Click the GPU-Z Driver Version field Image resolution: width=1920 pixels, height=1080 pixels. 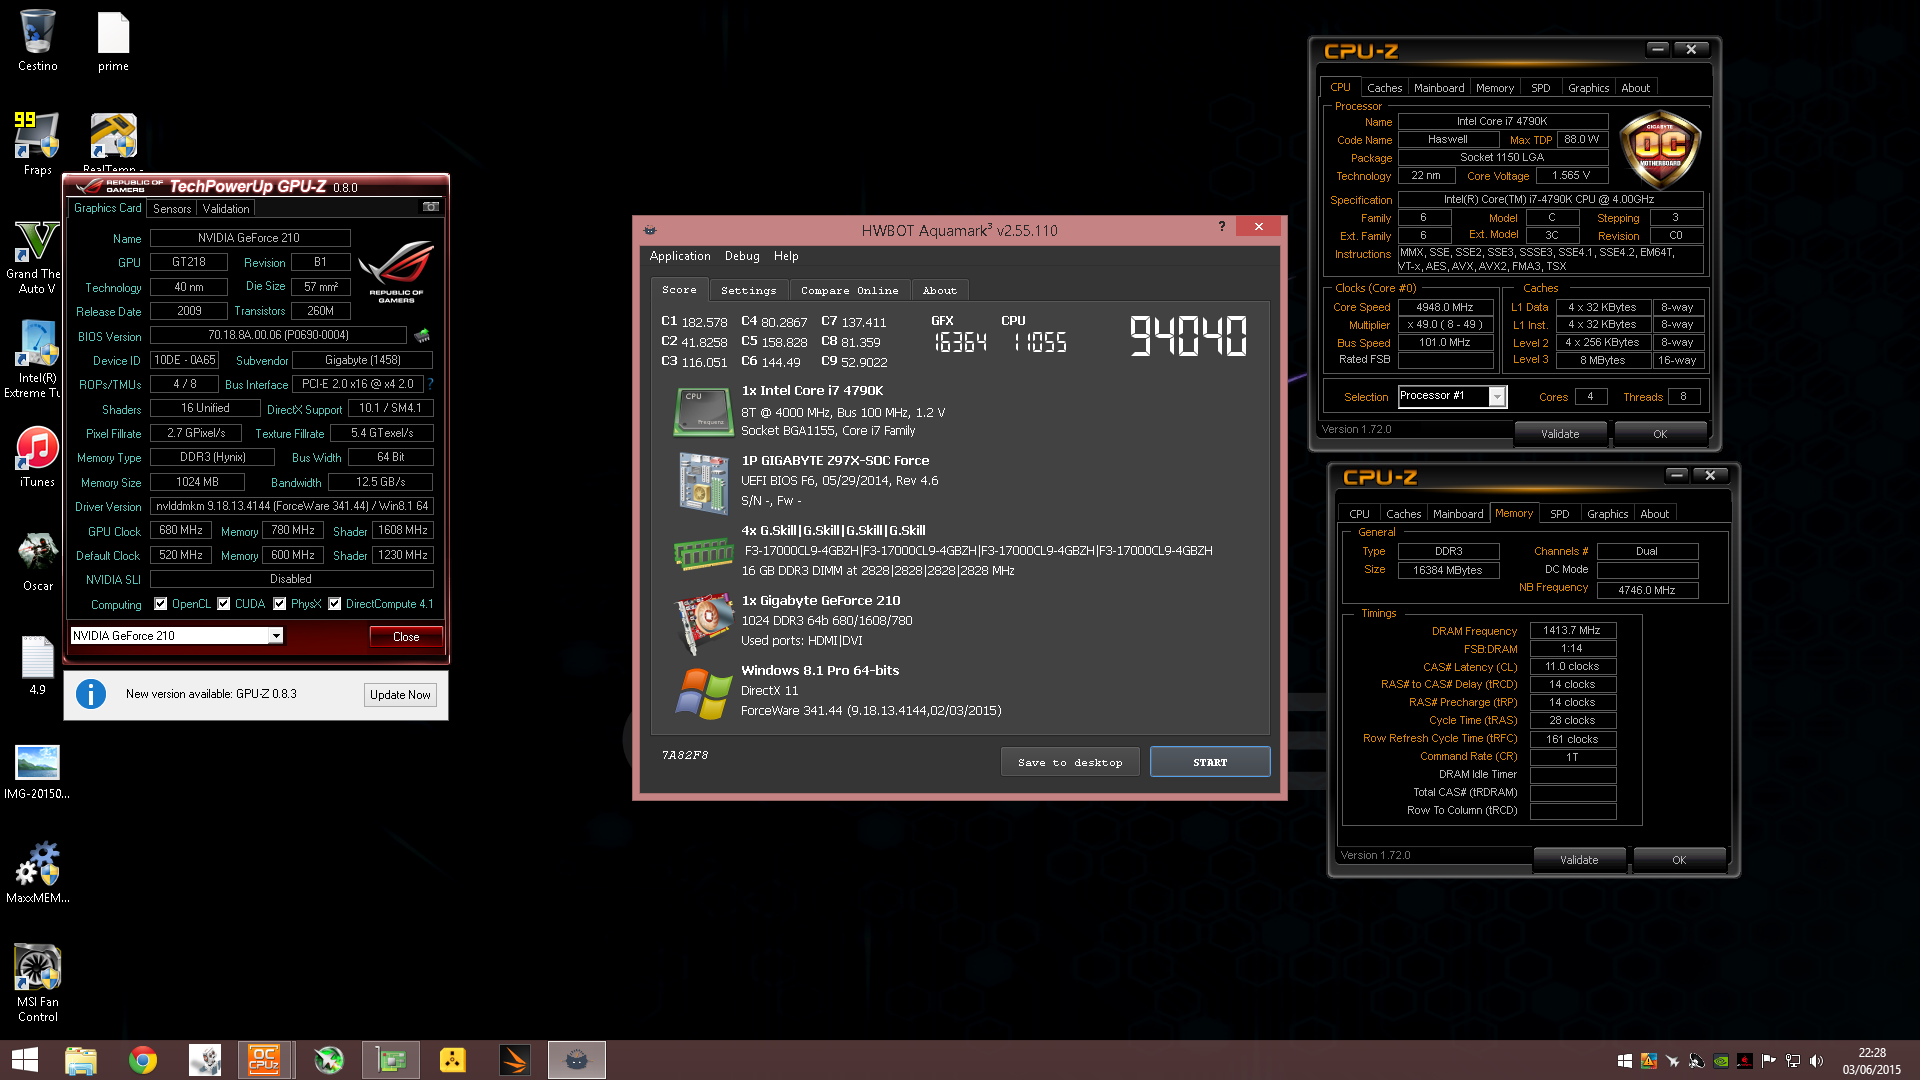[292, 506]
